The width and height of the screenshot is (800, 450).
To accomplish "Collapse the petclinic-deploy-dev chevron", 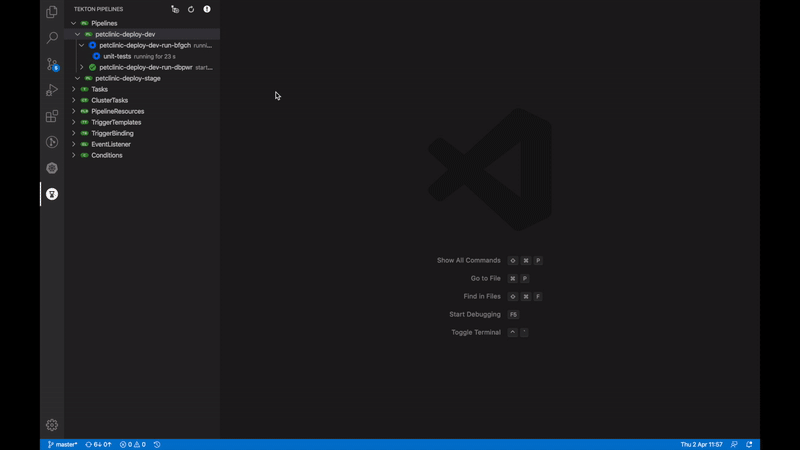I will (78, 34).
